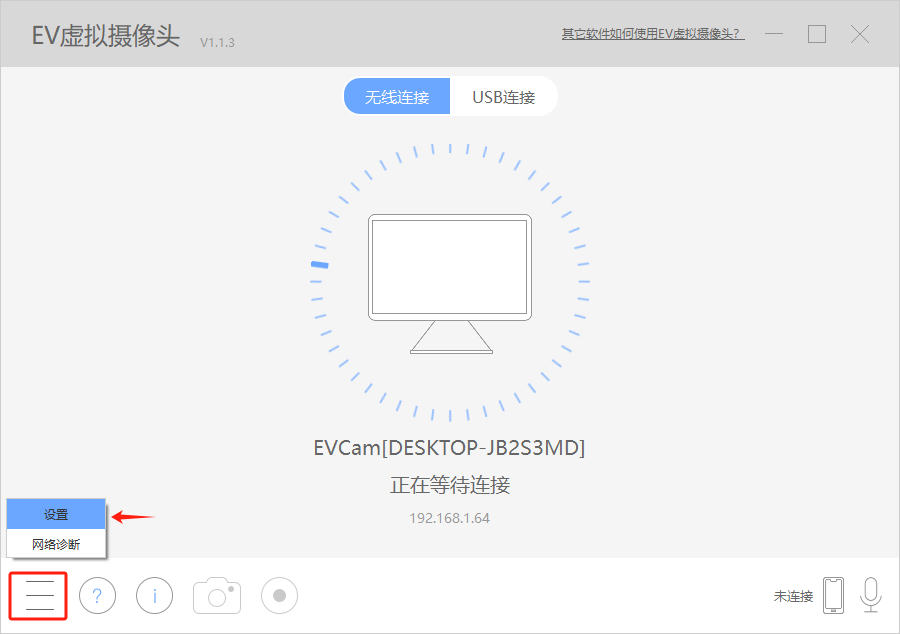Click the phone connection status icon
Screen dimensions: 900x634
(833, 596)
